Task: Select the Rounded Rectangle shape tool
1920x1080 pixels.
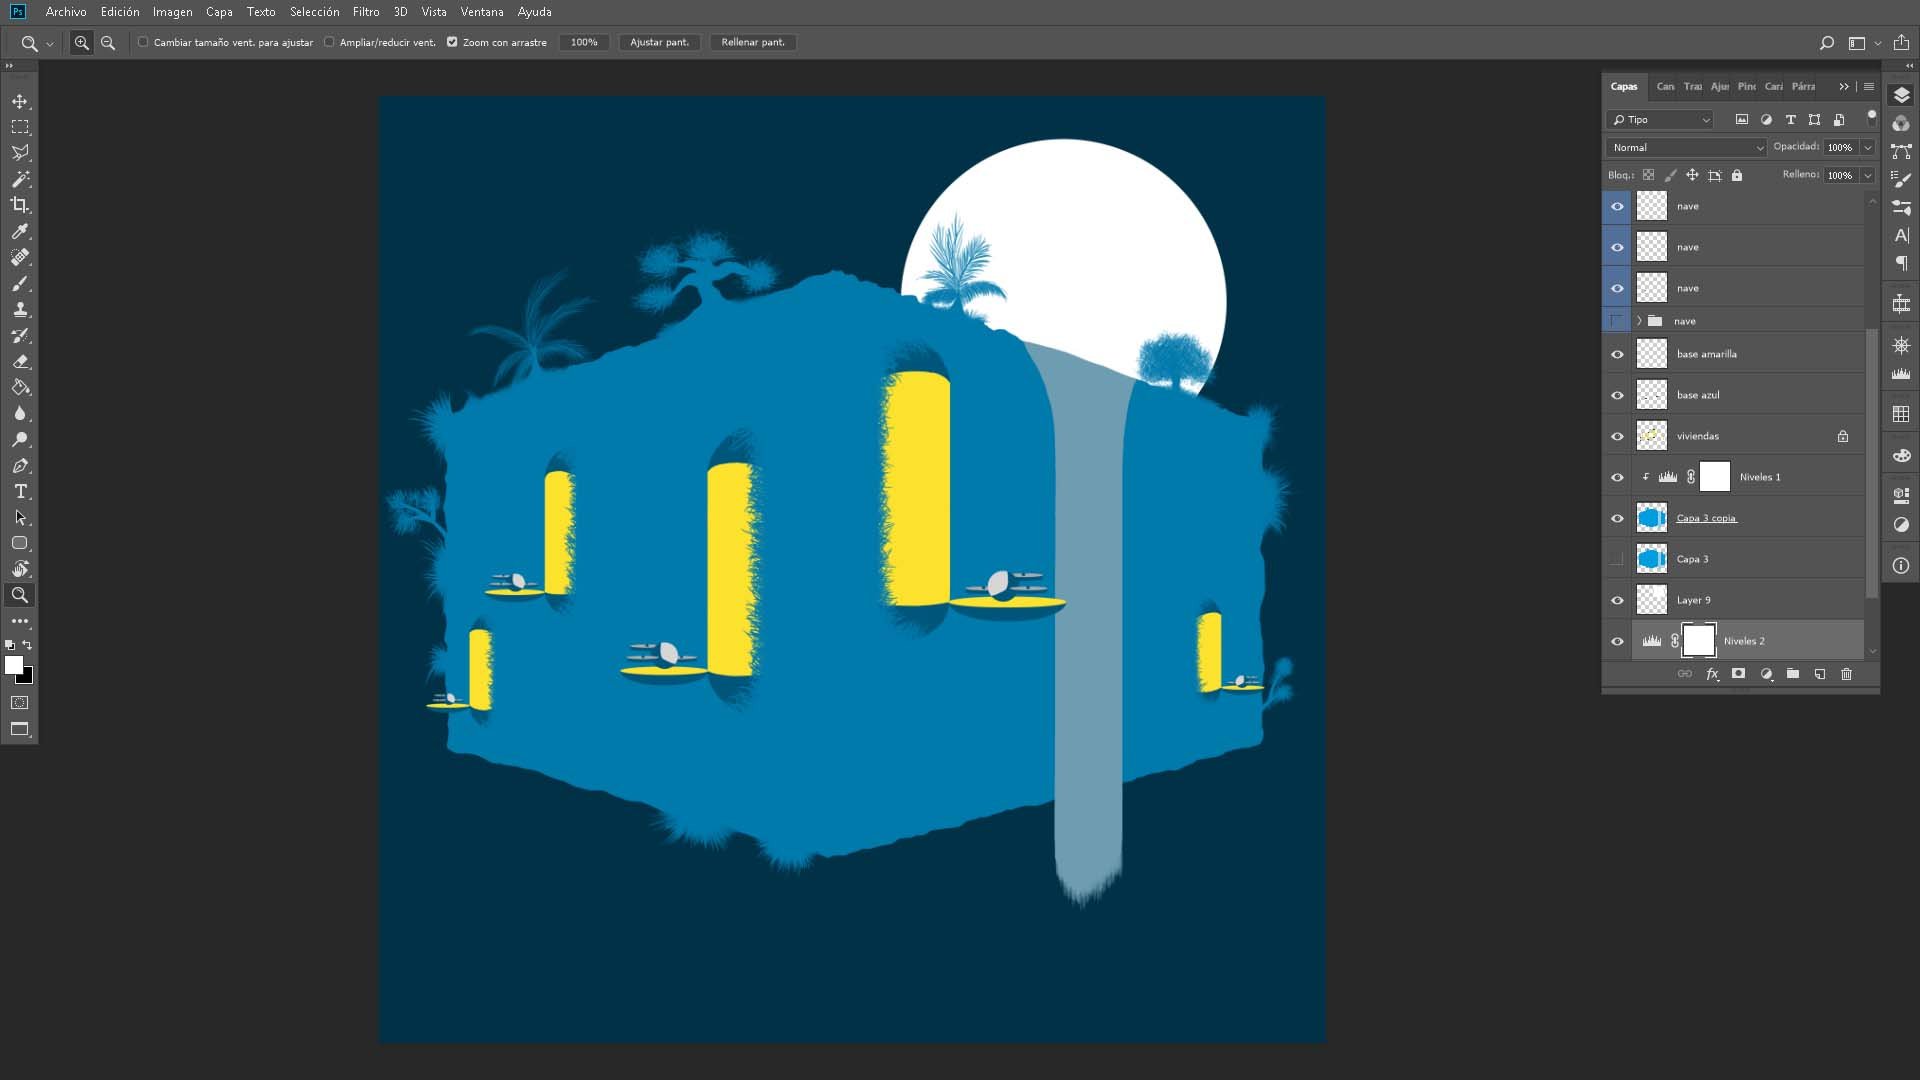Action: point(20,543)
